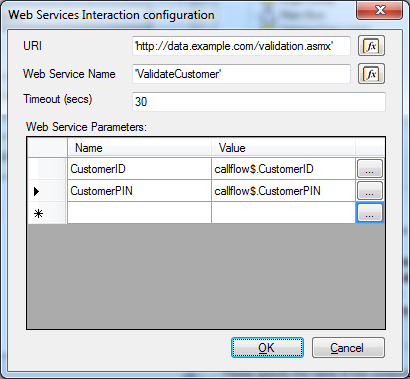This screenshot has height=379, width=410.
Task: Close the configuration dialog window
Action: [379, 11]
